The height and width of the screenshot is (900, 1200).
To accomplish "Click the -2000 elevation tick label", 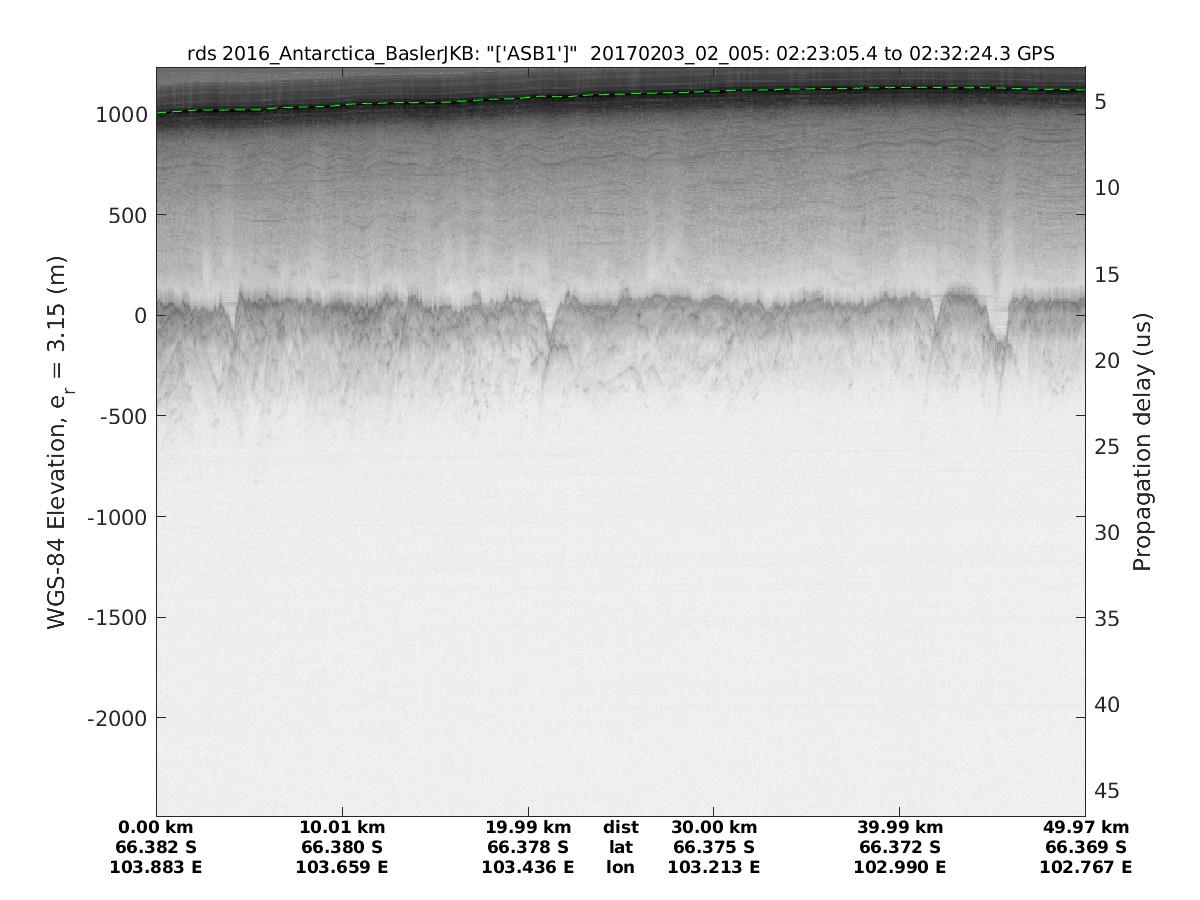I will [x=117, y=719].
